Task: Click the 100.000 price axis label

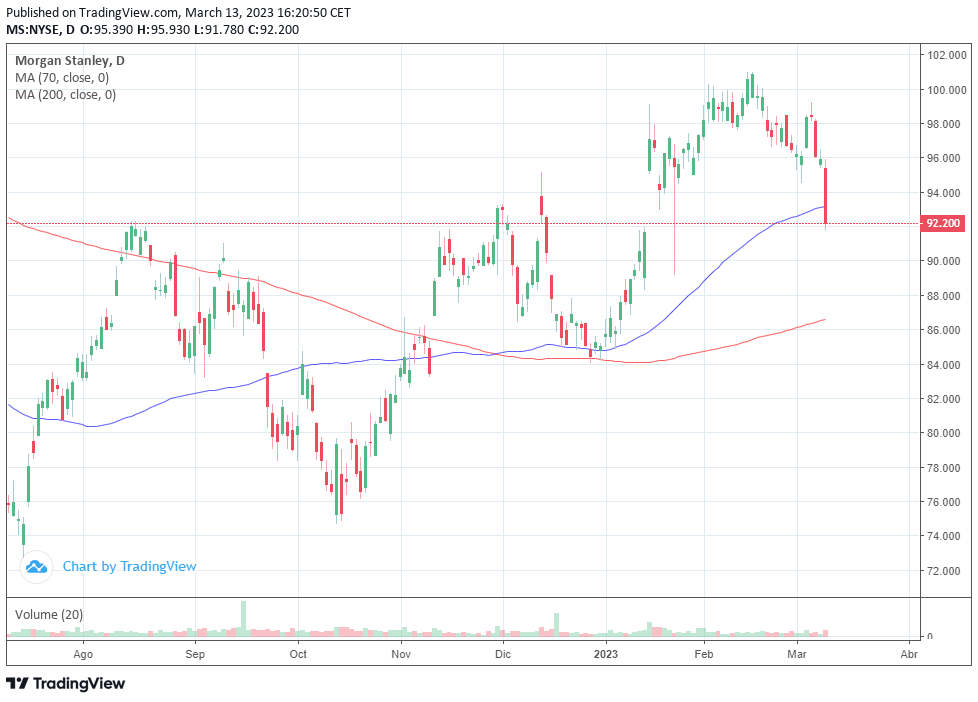Action: click(x=947, y=90)
